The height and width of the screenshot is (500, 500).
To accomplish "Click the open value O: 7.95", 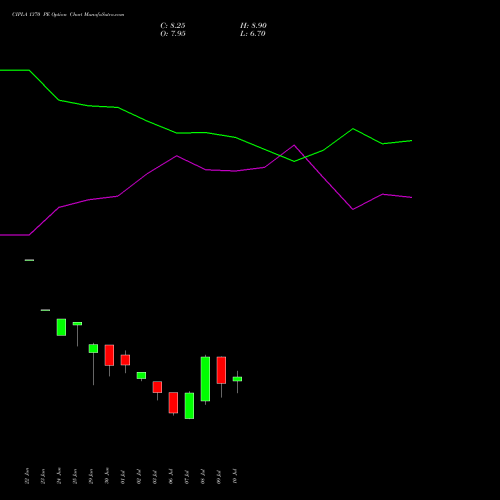I will (173, 34).
